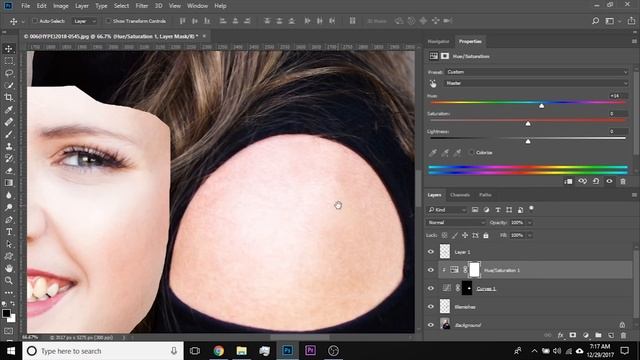The image size is (640, 360).
Task: Create a new layer in Layers panel
Action: pyautogui.click(x=611, y=335)
